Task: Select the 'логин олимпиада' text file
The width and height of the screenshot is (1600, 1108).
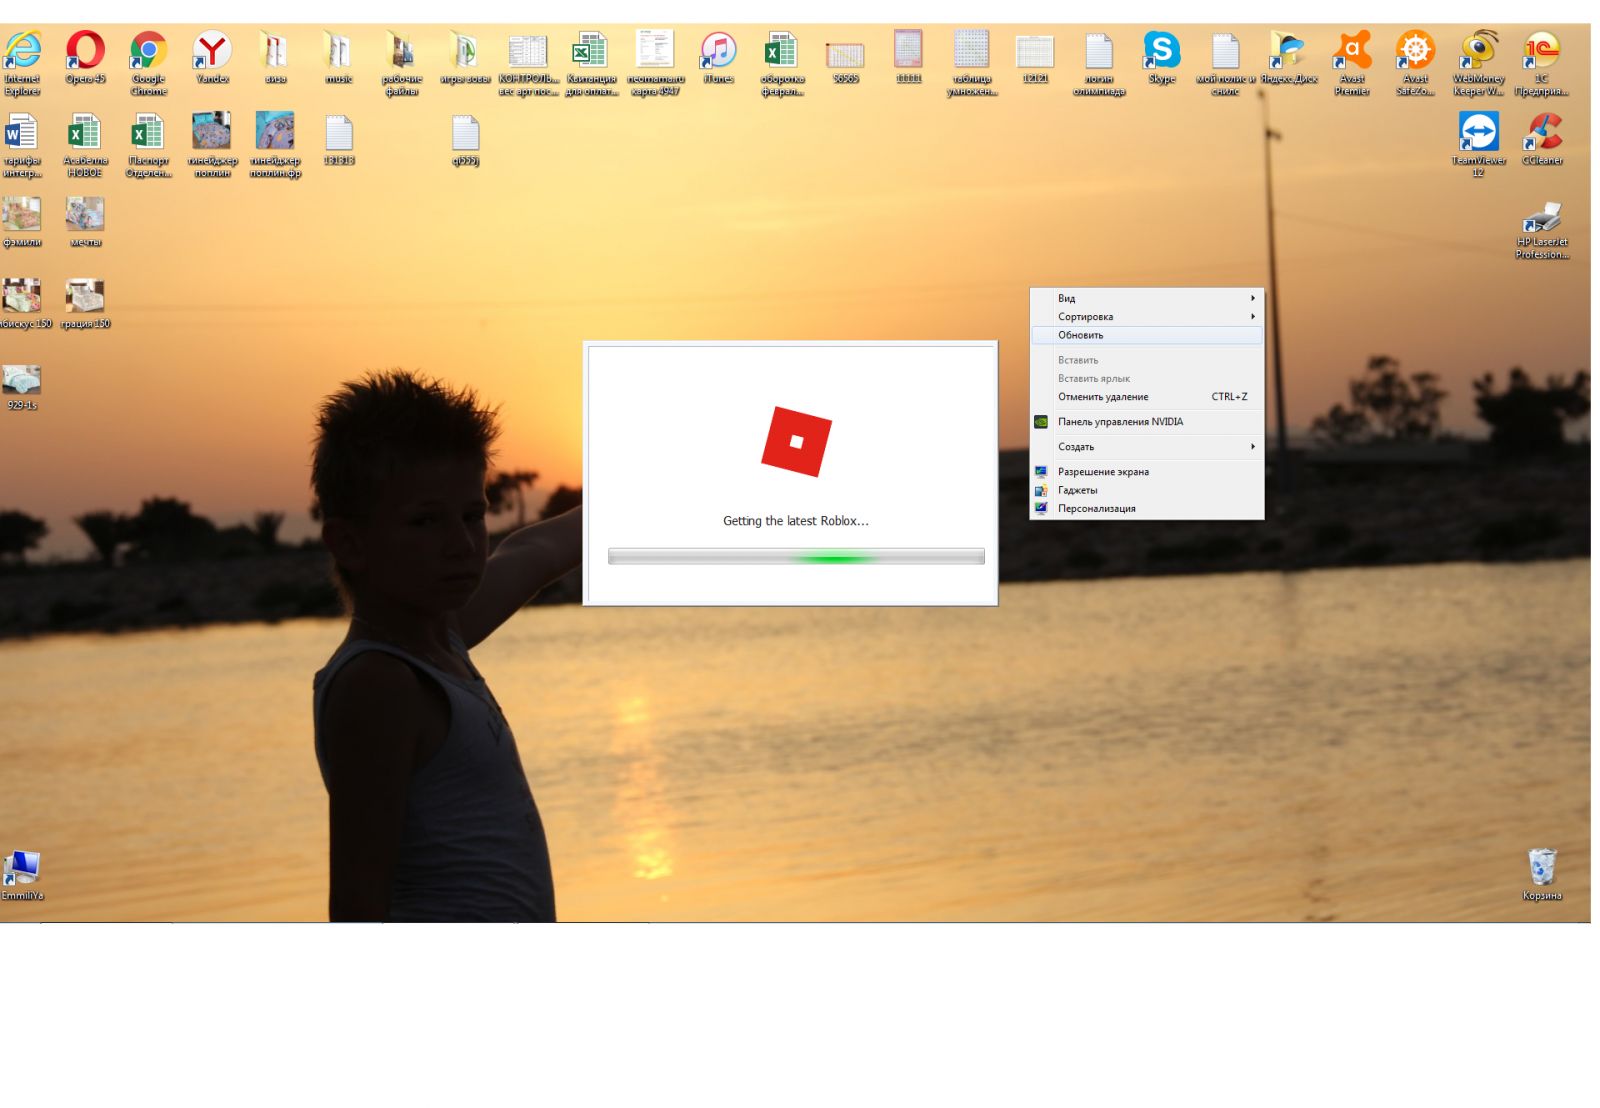Action: tap(1099, 62)
